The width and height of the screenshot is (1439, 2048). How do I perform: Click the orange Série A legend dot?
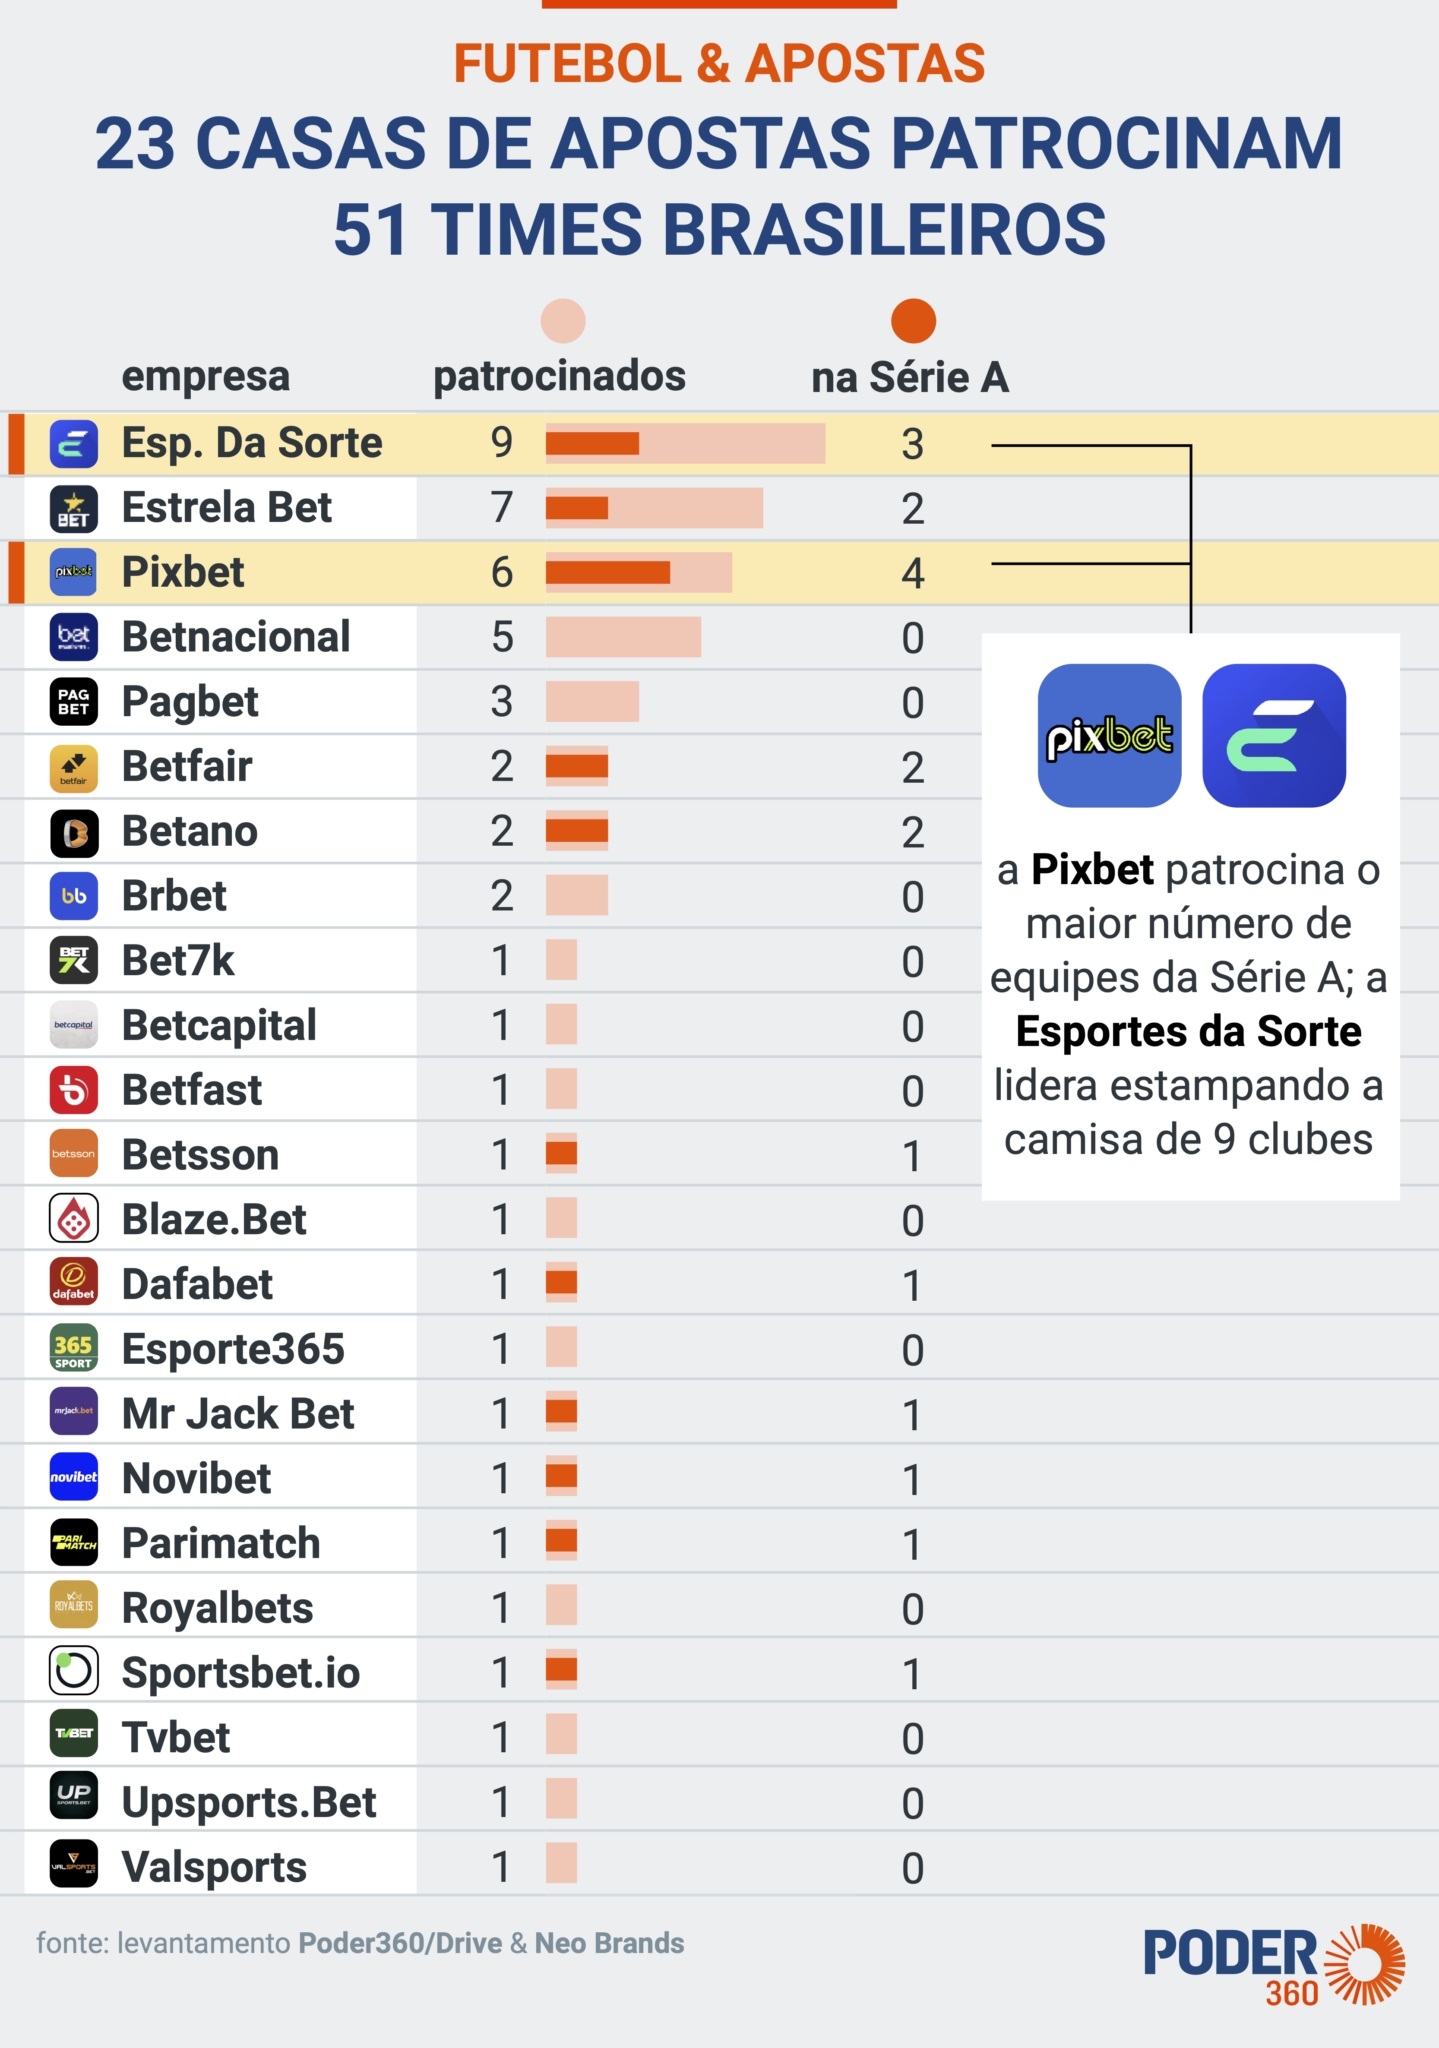[913, 321]
